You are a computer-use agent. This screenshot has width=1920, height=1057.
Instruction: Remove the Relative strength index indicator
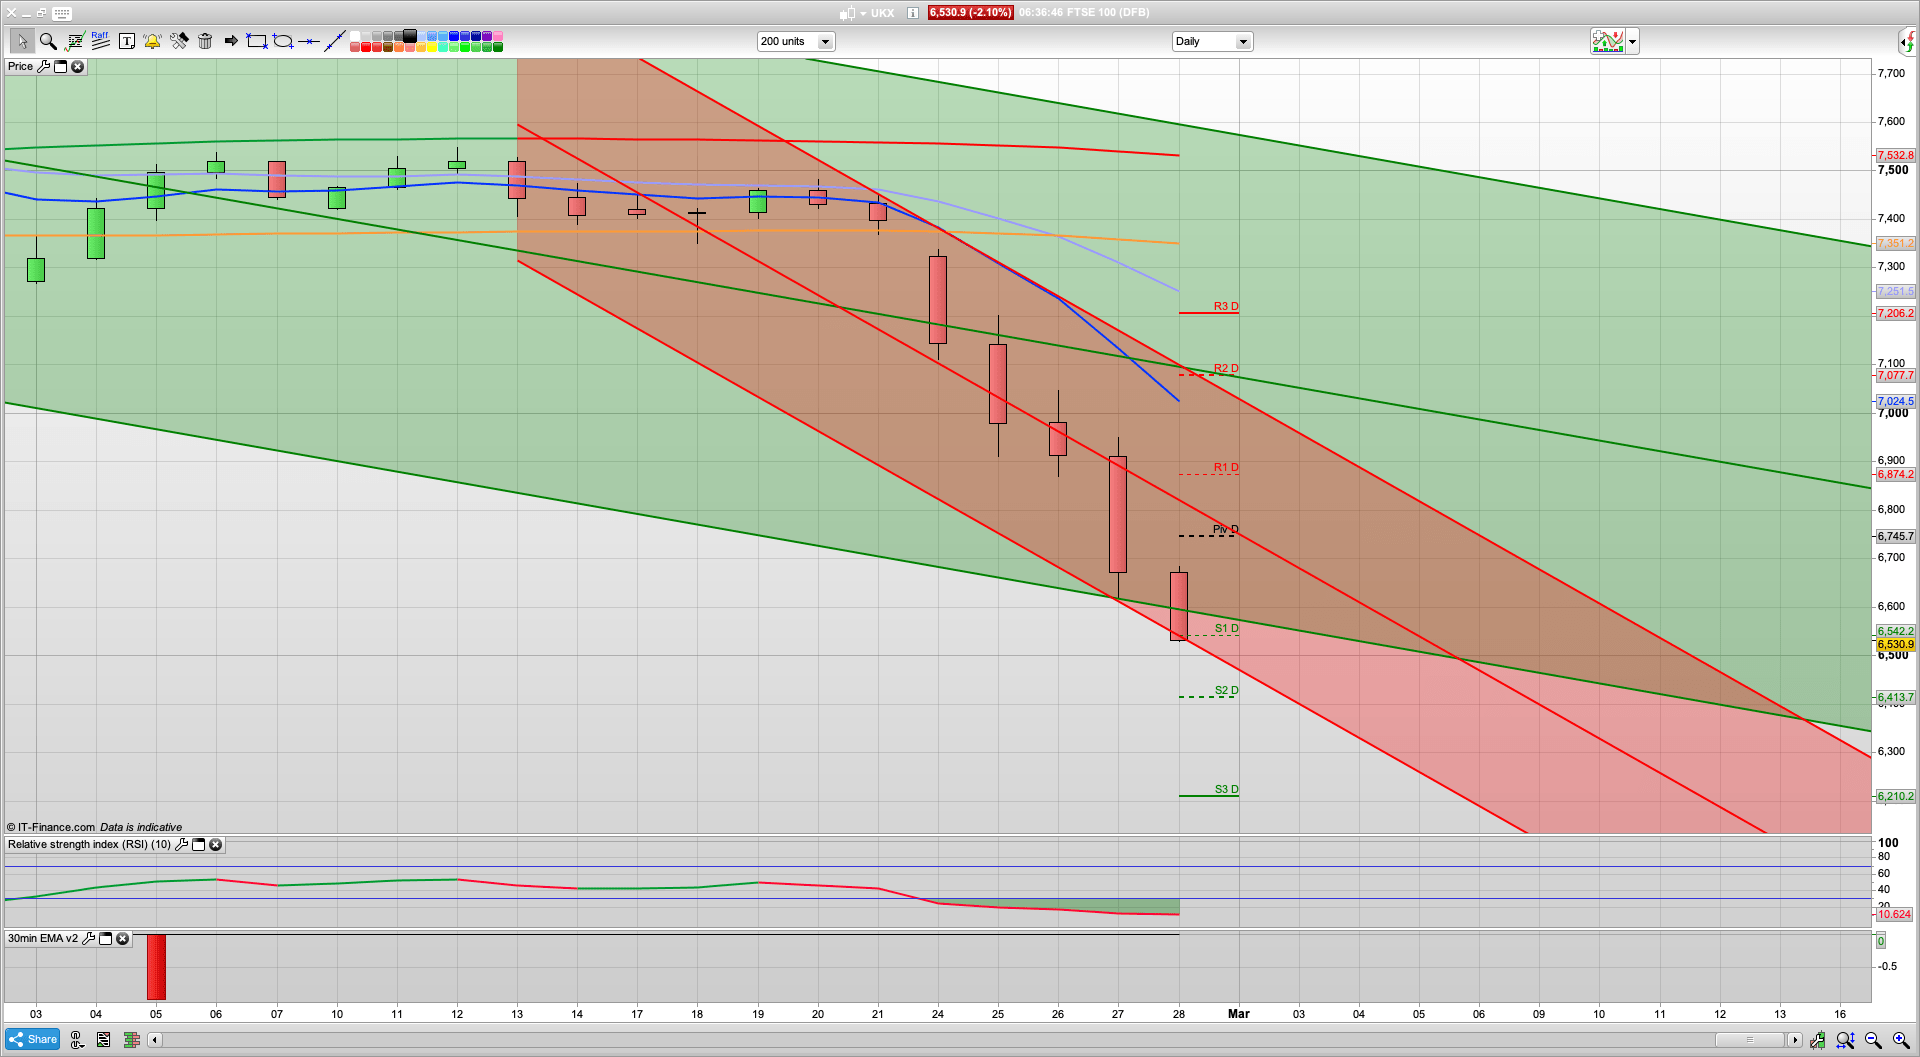tap(215, 845)
